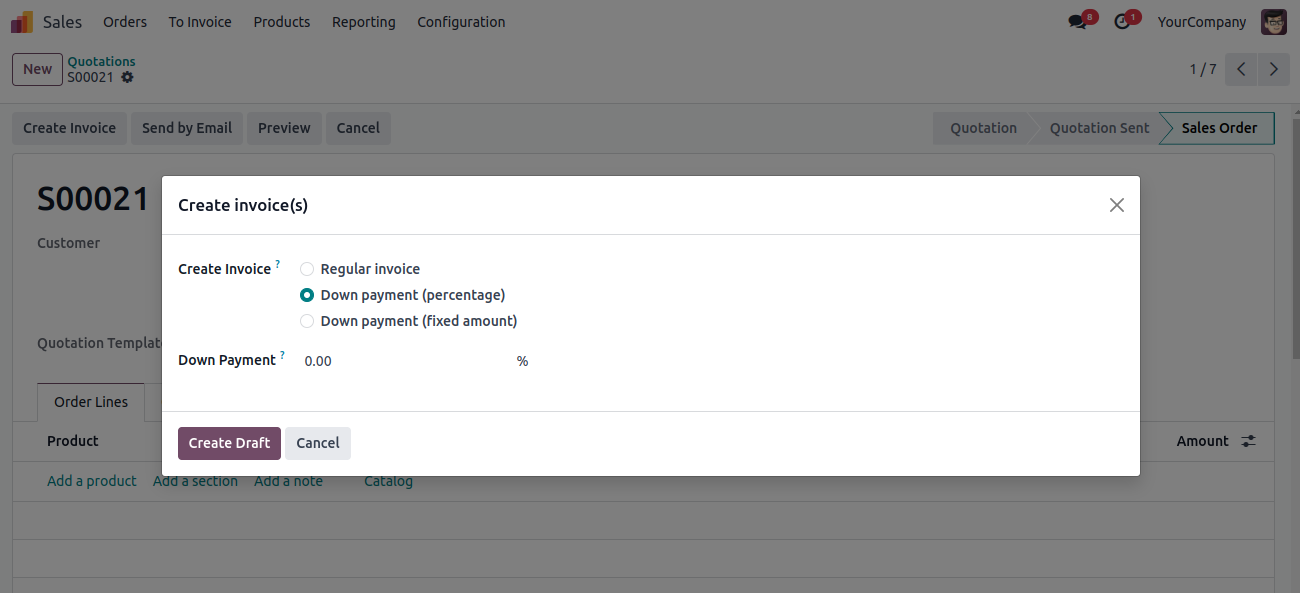
Task: Open the column settings adjust icon
Action: (x=1248, y=441)
